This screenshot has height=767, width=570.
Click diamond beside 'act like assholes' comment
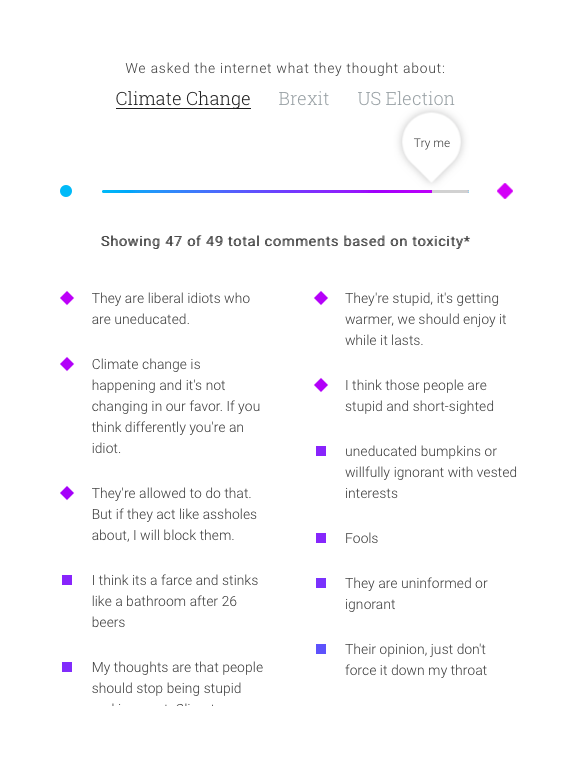tap(67, 493)
